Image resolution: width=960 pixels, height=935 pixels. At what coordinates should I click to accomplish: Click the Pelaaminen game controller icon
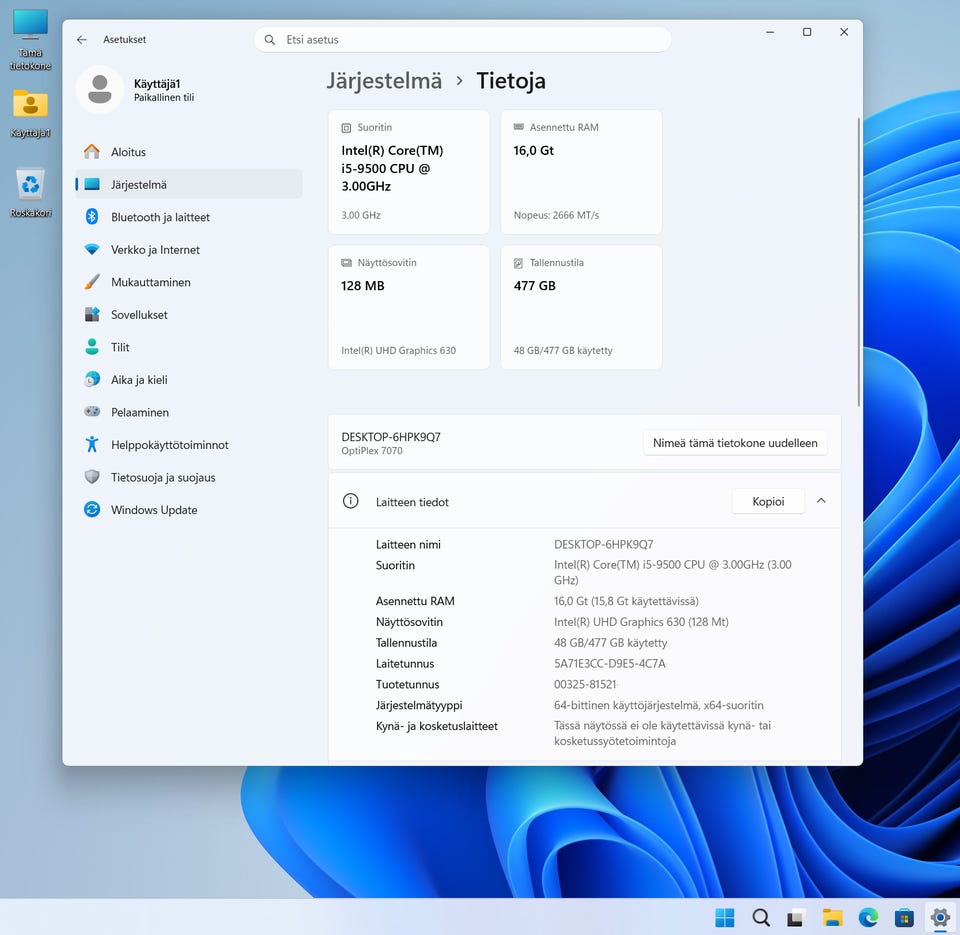point(92,412)
